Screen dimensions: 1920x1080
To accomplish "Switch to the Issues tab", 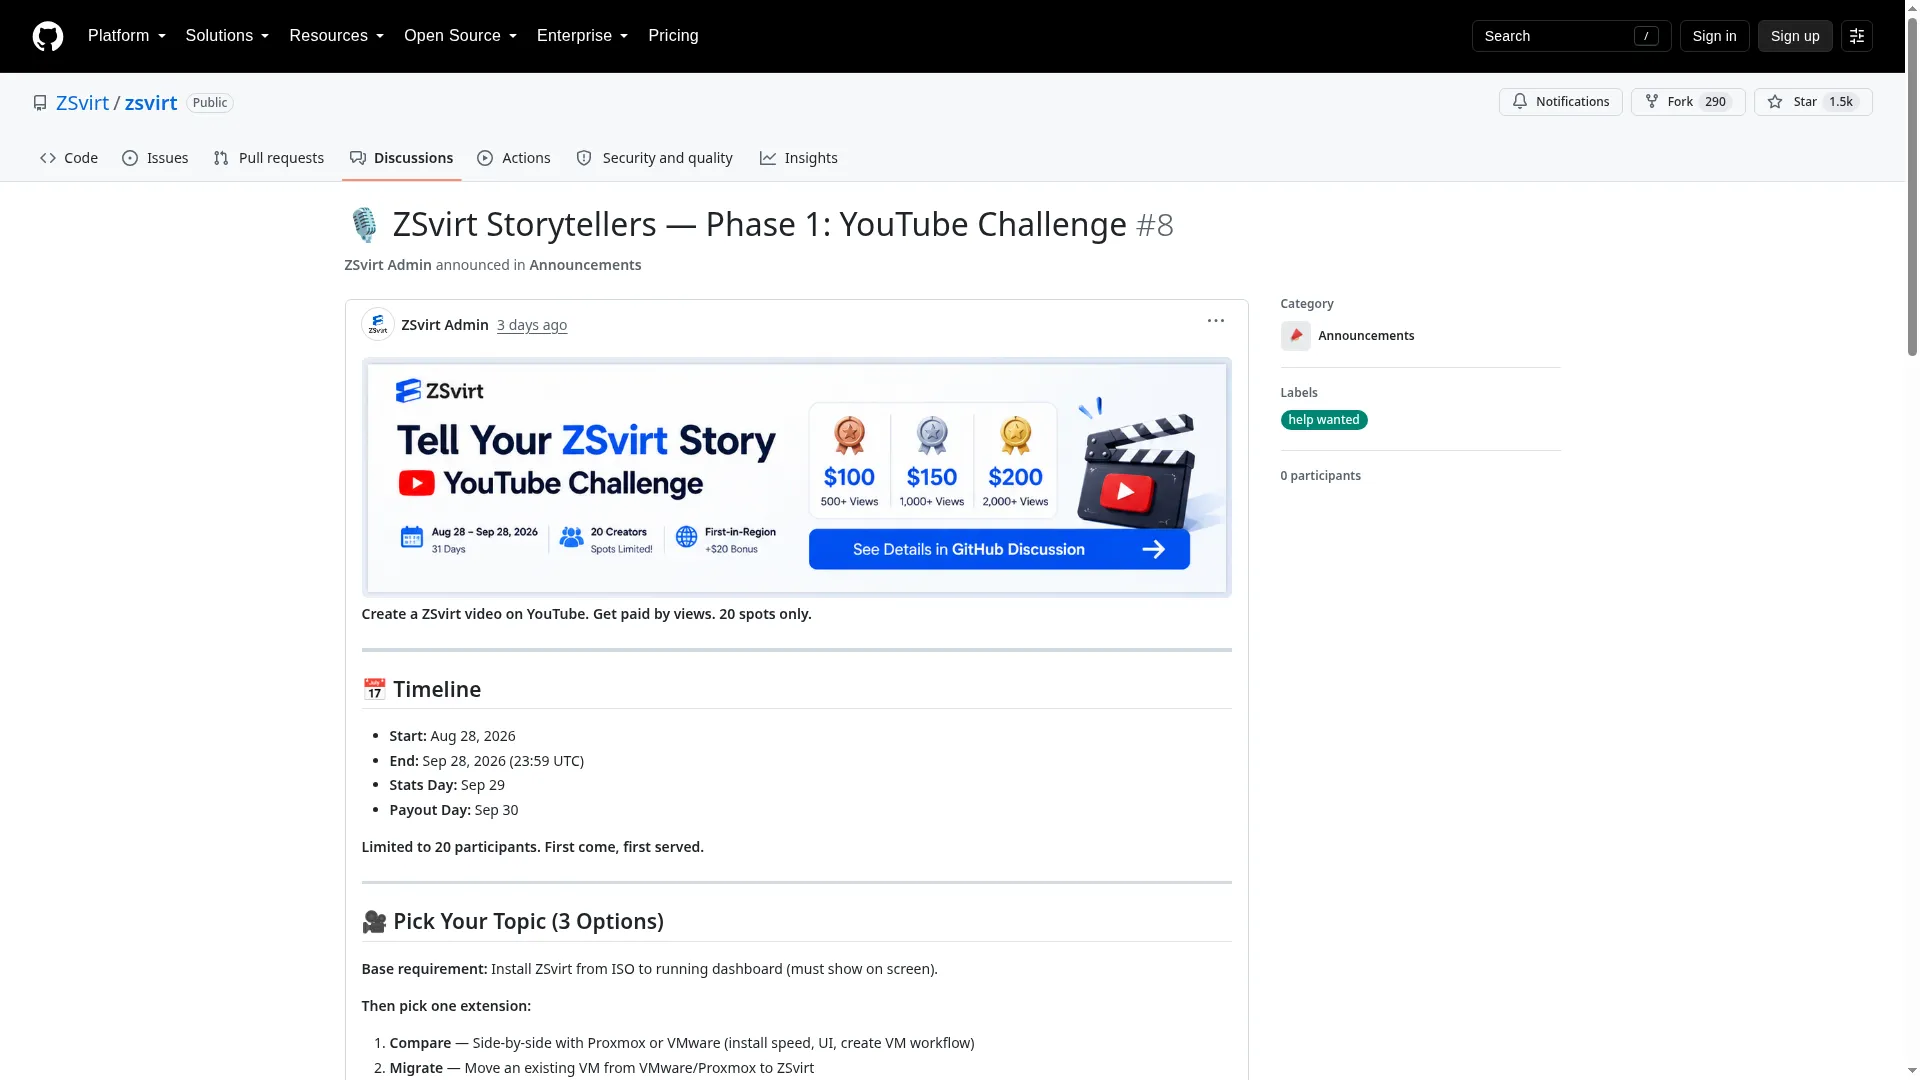I will pos(155,158).
